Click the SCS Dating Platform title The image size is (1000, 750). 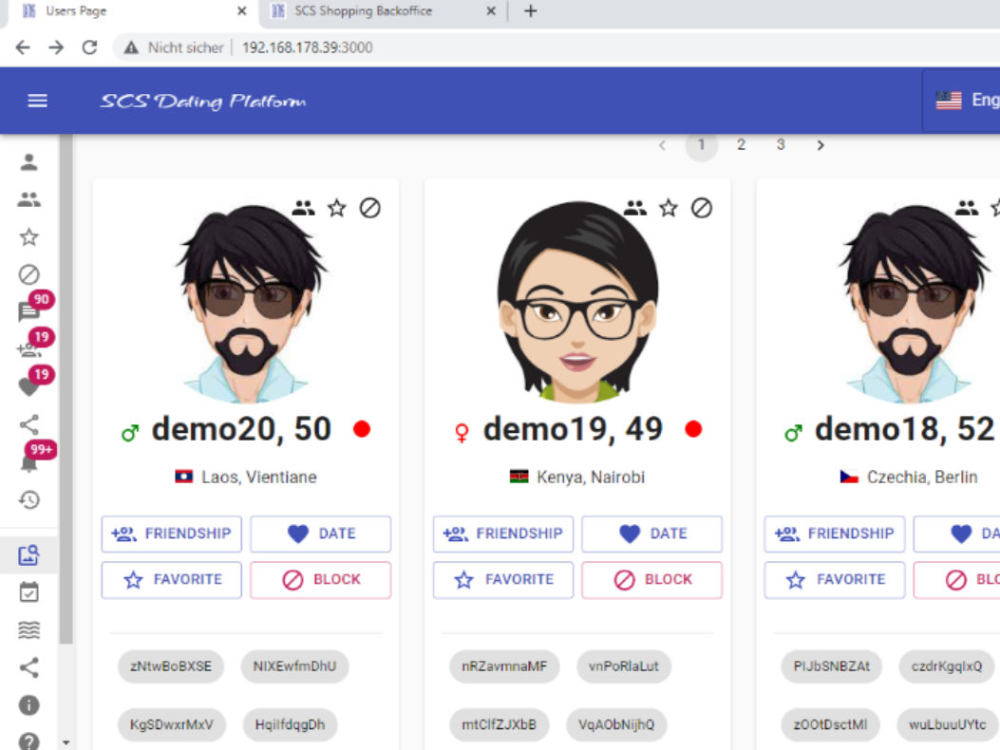(203, 101)
